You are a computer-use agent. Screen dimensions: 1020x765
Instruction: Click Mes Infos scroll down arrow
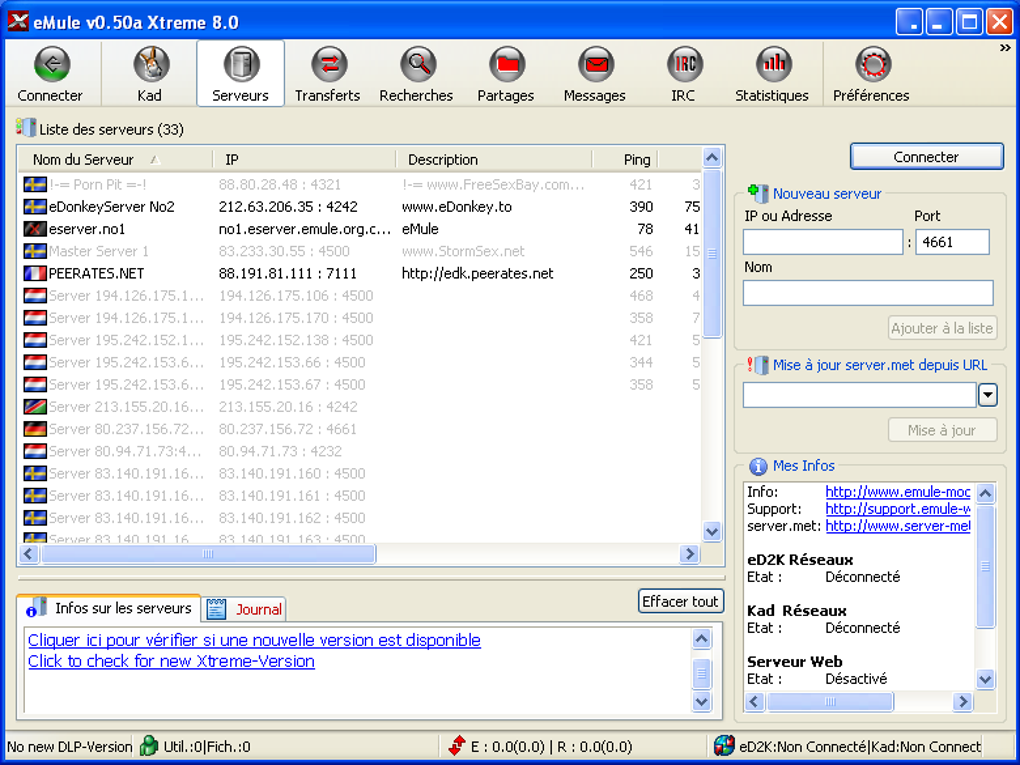pyautogui.click(x=986, y=680)
